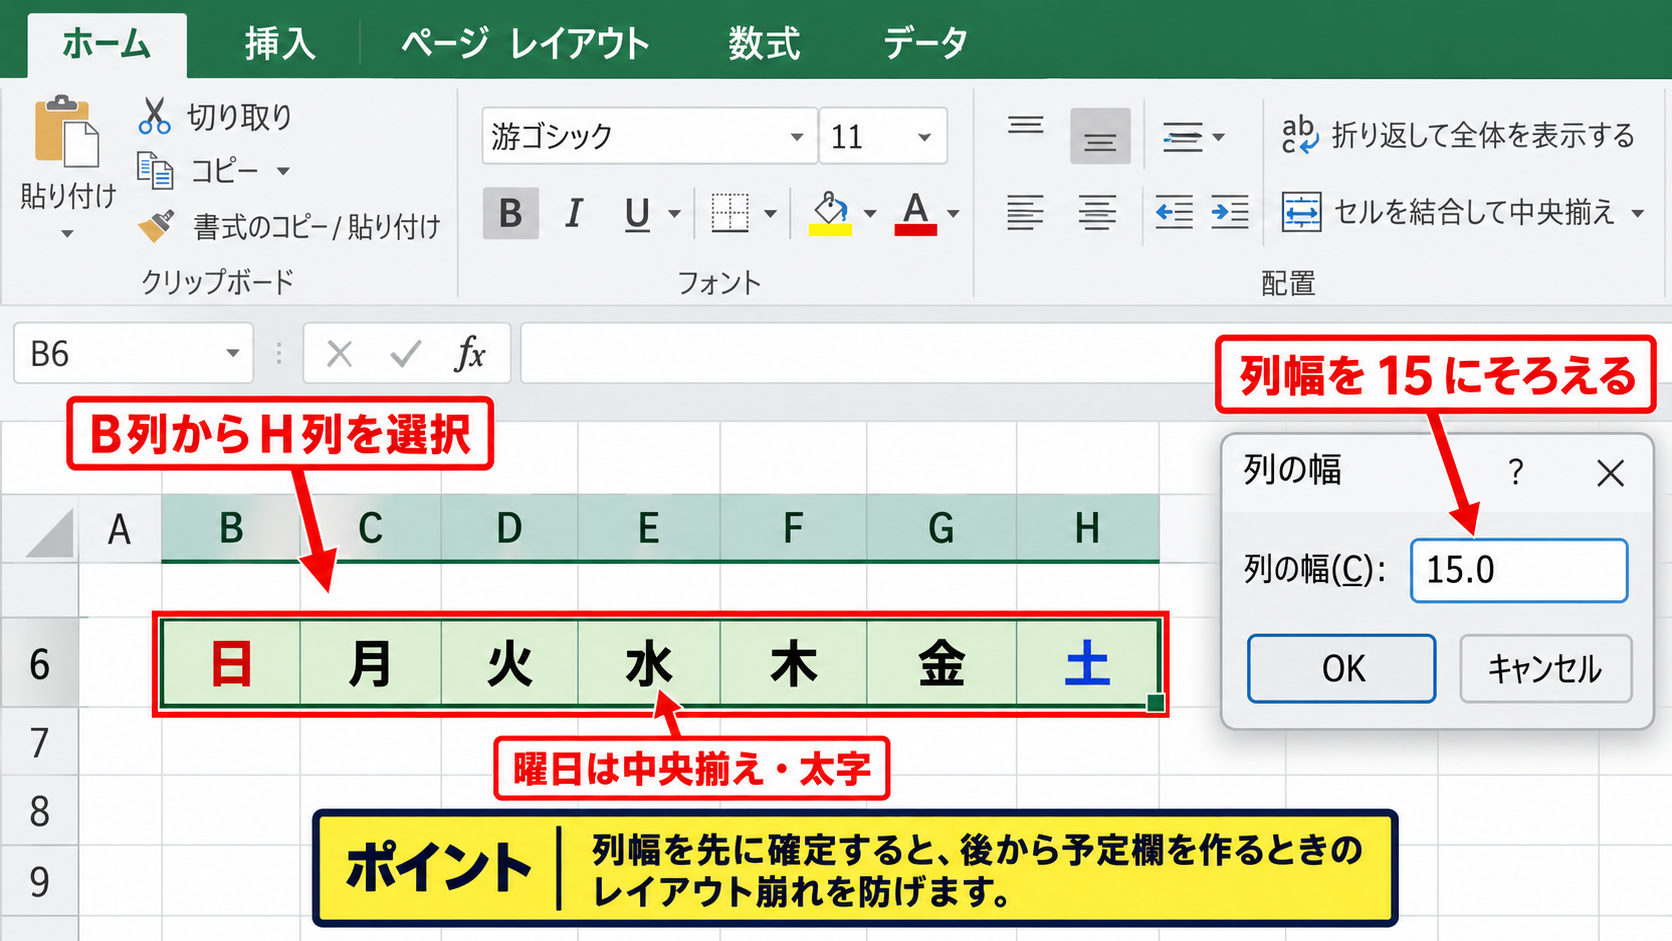The width and height of the screenshot is (1672, 941).
Task: Increase the cell indent
Action: point(1229,213)
